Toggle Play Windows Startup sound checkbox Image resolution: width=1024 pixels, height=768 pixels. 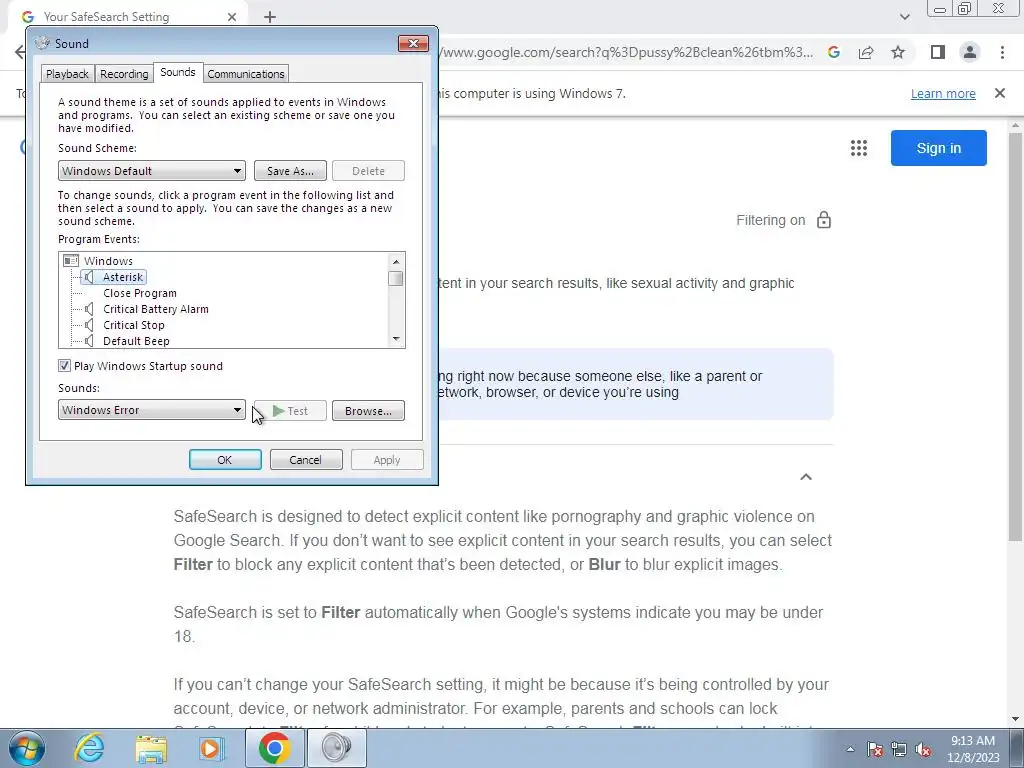click(x=64, y=366)
